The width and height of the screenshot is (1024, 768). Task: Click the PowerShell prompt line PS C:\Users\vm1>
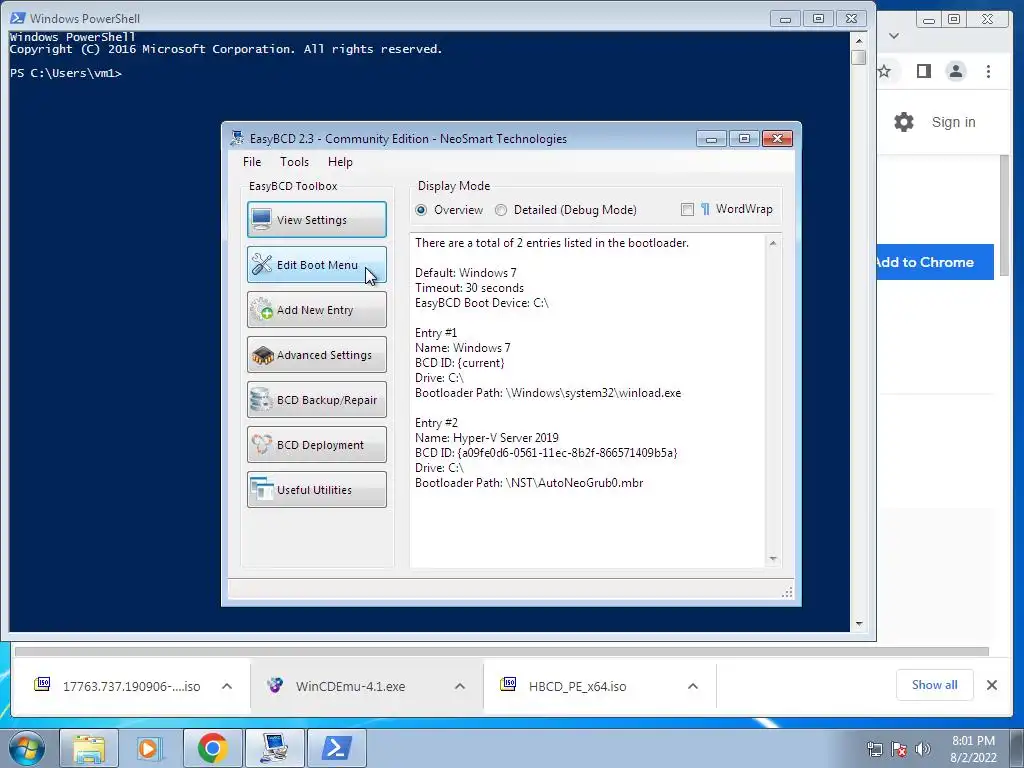pos(66,73)
